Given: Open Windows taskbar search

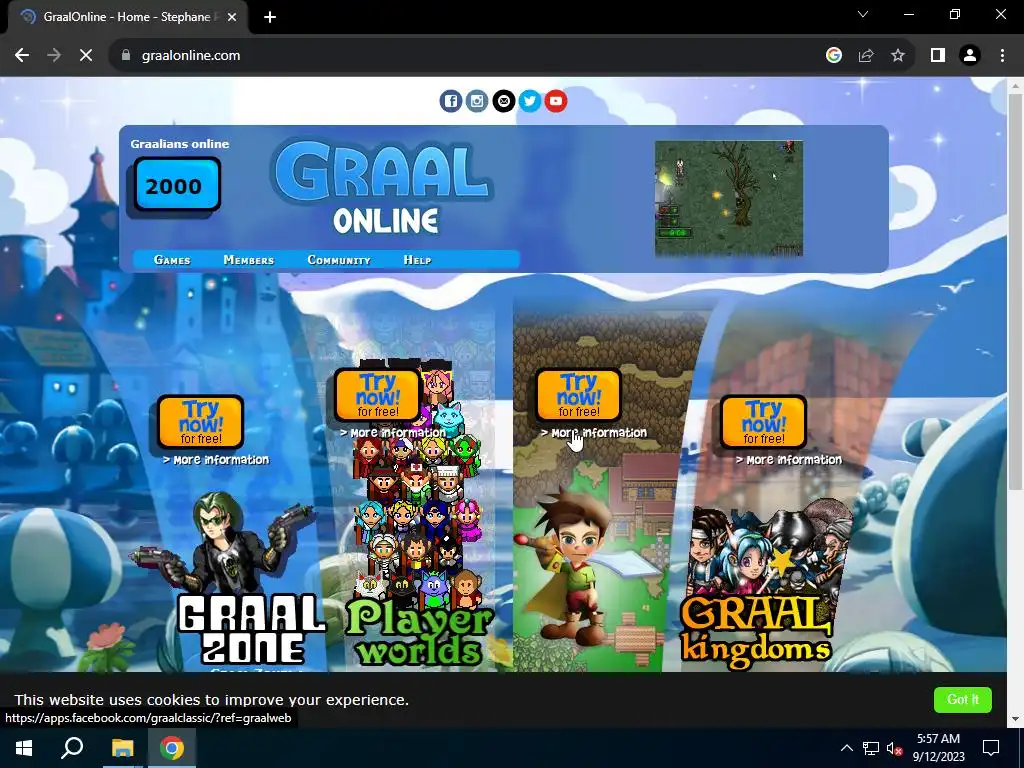Looking at the screenshot, I should point(72,748).
